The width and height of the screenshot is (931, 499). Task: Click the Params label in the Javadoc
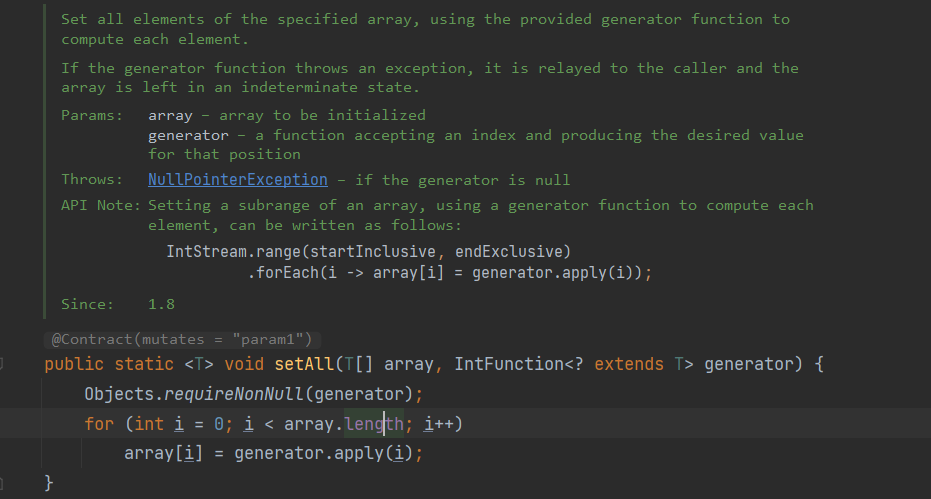pyautogui.click(x=90, y=115)
